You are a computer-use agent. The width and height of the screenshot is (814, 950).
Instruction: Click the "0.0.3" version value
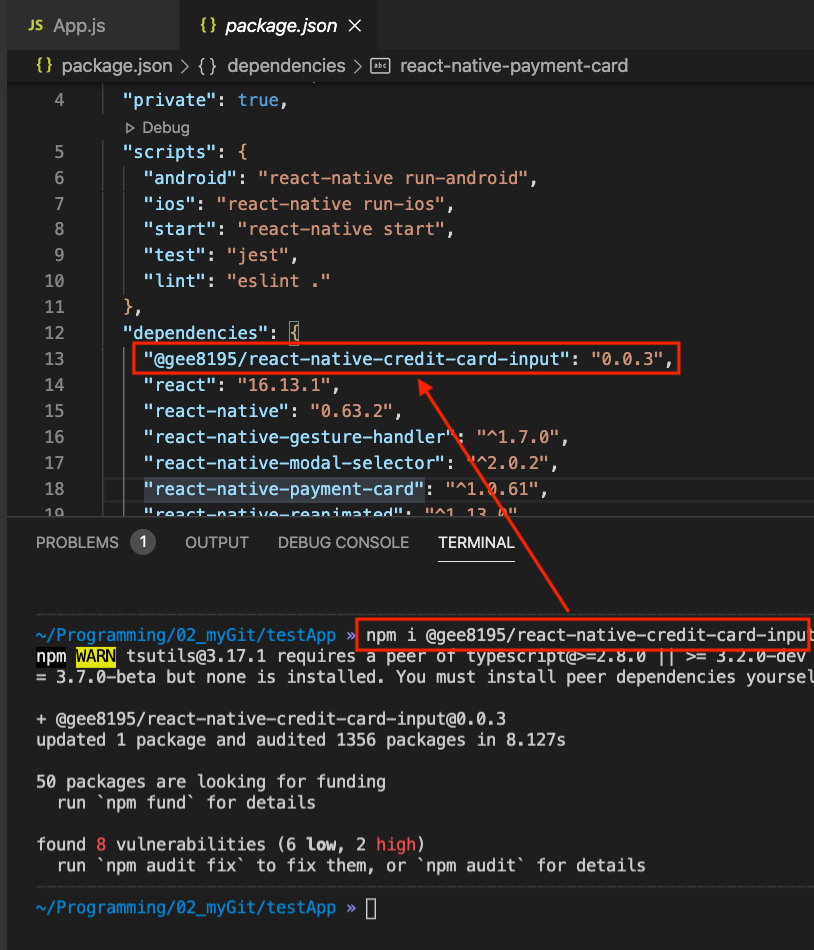tap(627, 359)
